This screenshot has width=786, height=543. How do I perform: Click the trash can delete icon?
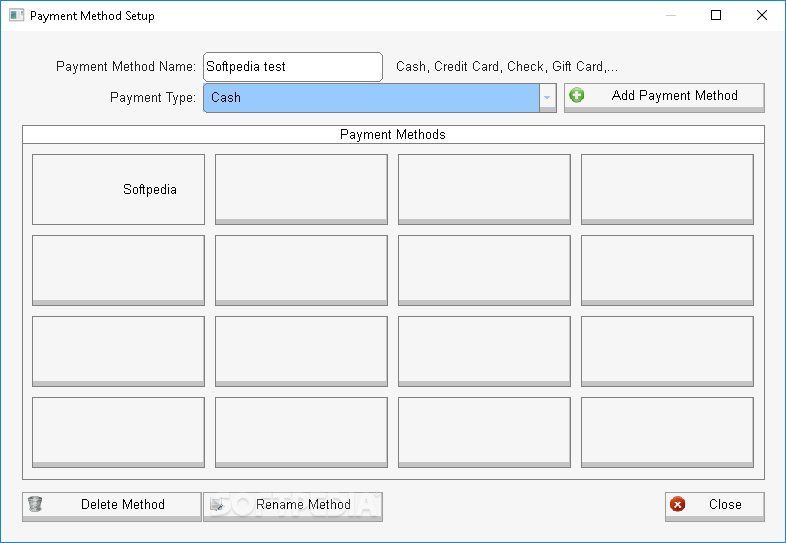pos(35,504)
